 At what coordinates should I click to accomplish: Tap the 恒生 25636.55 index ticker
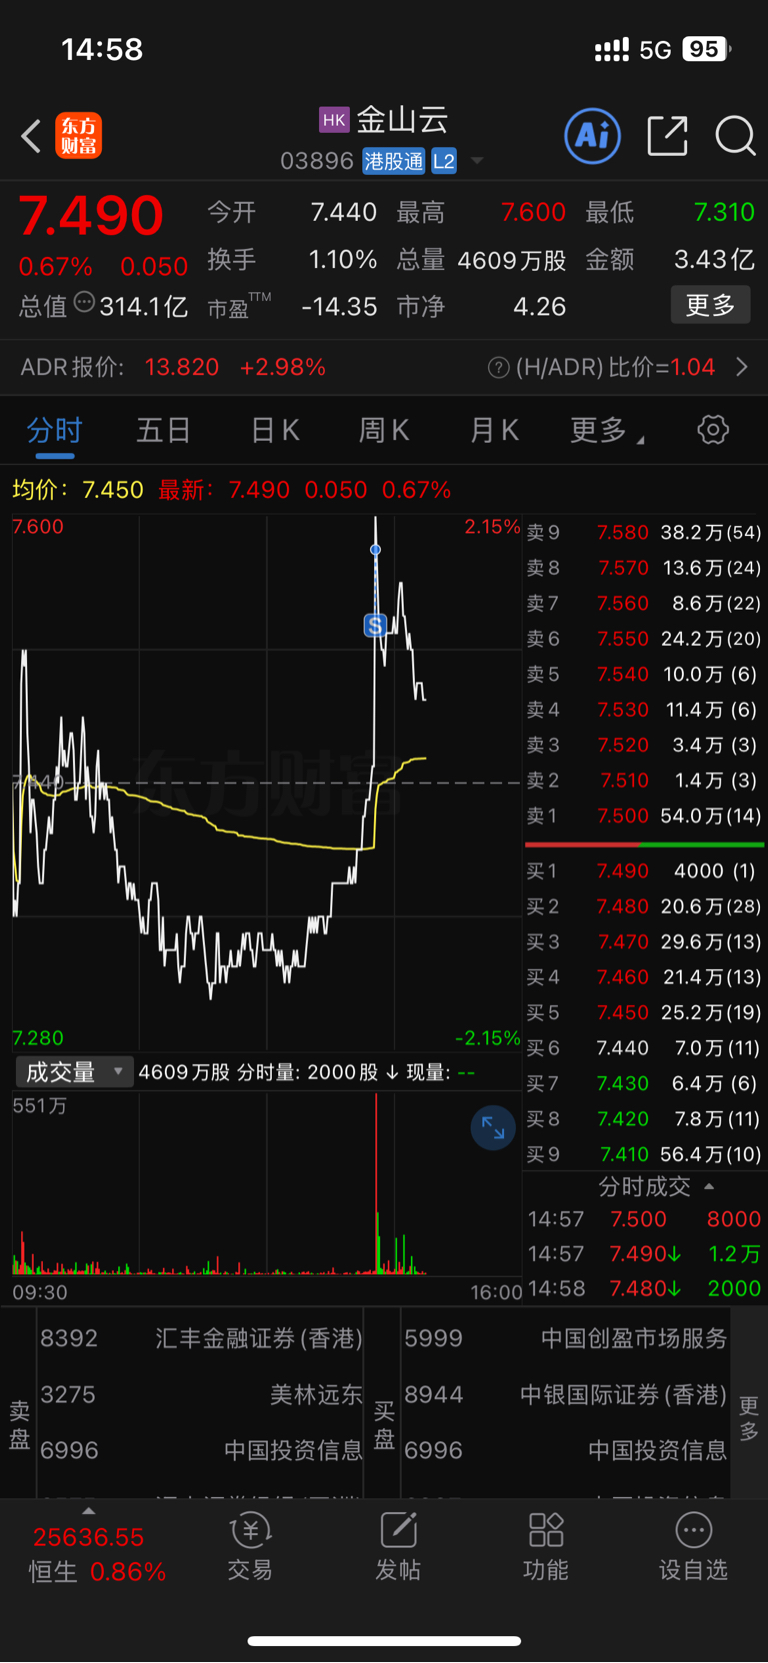click(97, 1553)
